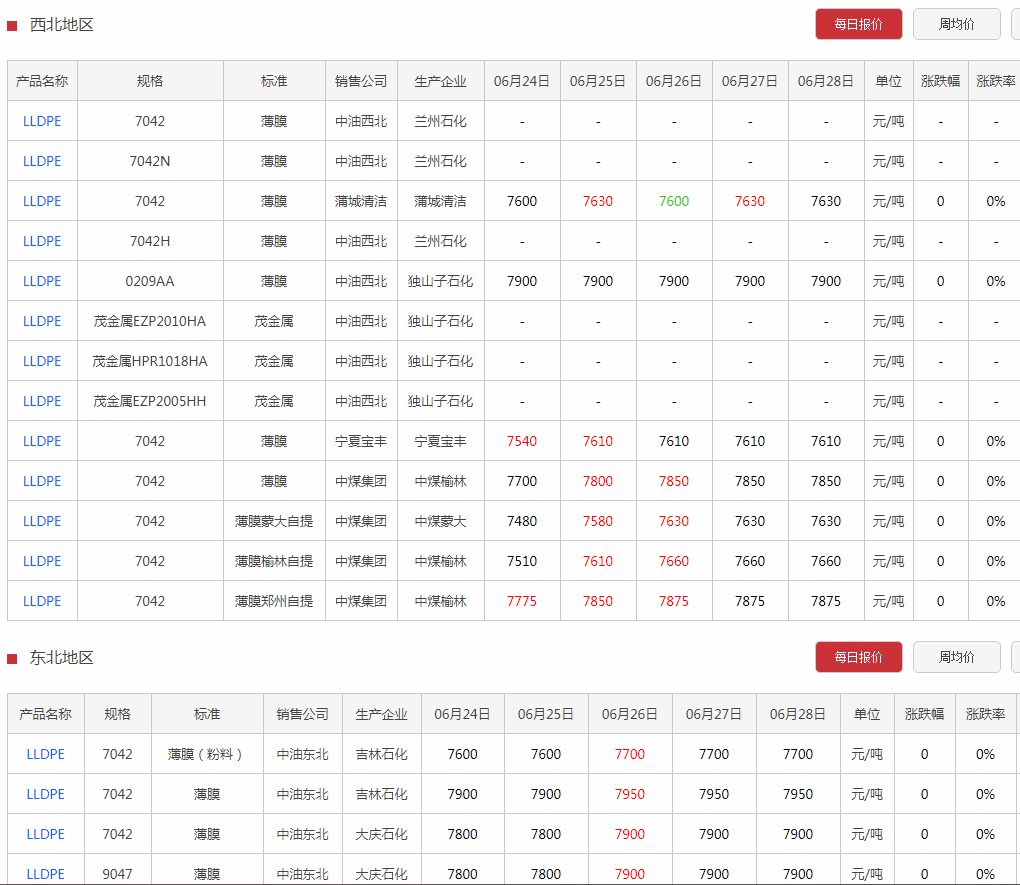This screenshot has height=885, width=1020.
Task: Open LLDPE link in 薄膜榆林自提 row
Action: point(42,561)
